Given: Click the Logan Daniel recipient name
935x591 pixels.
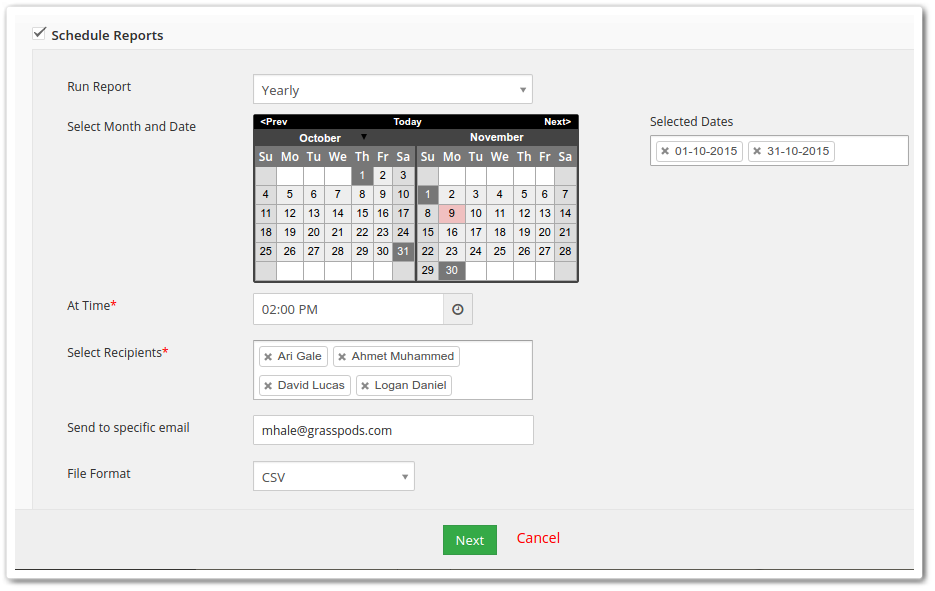Looking at the screenshot, I should (x=410, y=385).
